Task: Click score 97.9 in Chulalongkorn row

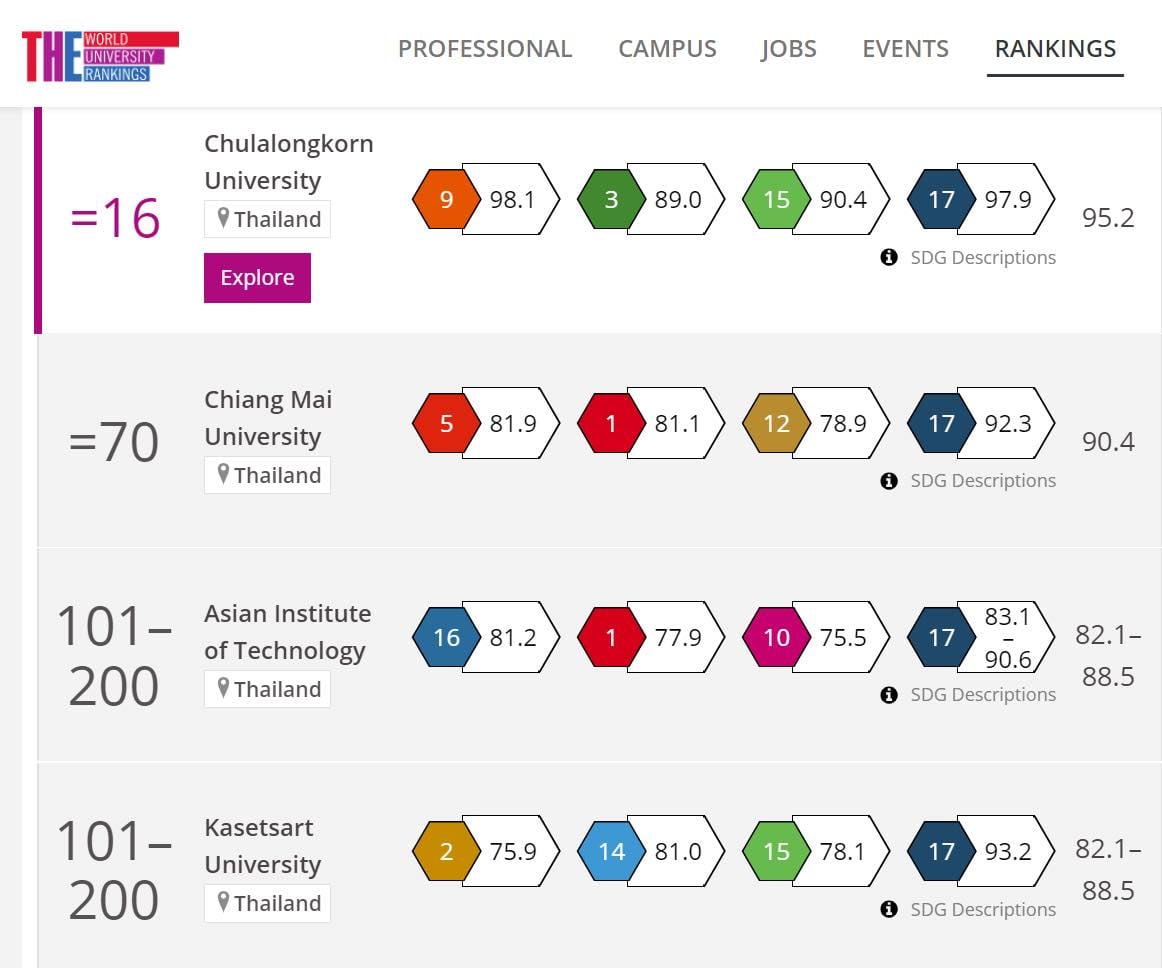Action: pos(1008,199)
